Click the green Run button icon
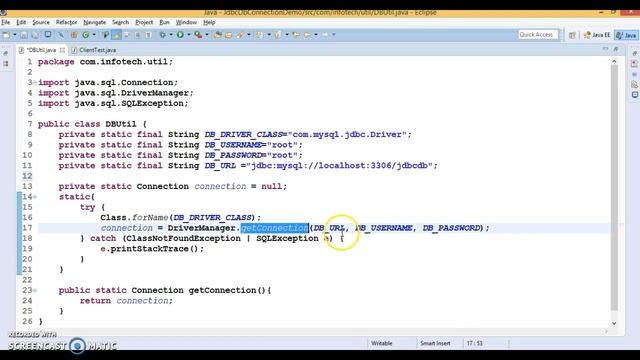The height and width of the screenshot is (360, 640). tap(180, 35)
